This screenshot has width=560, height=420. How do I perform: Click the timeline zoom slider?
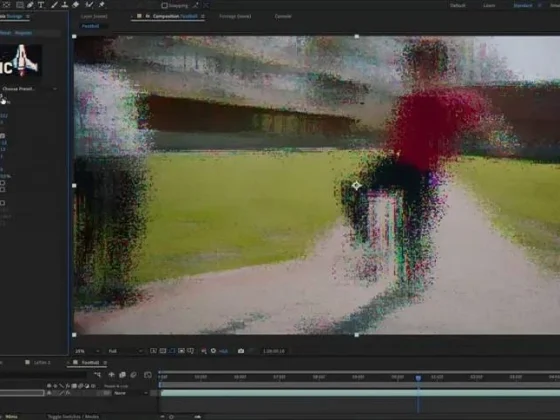(172, 416)
